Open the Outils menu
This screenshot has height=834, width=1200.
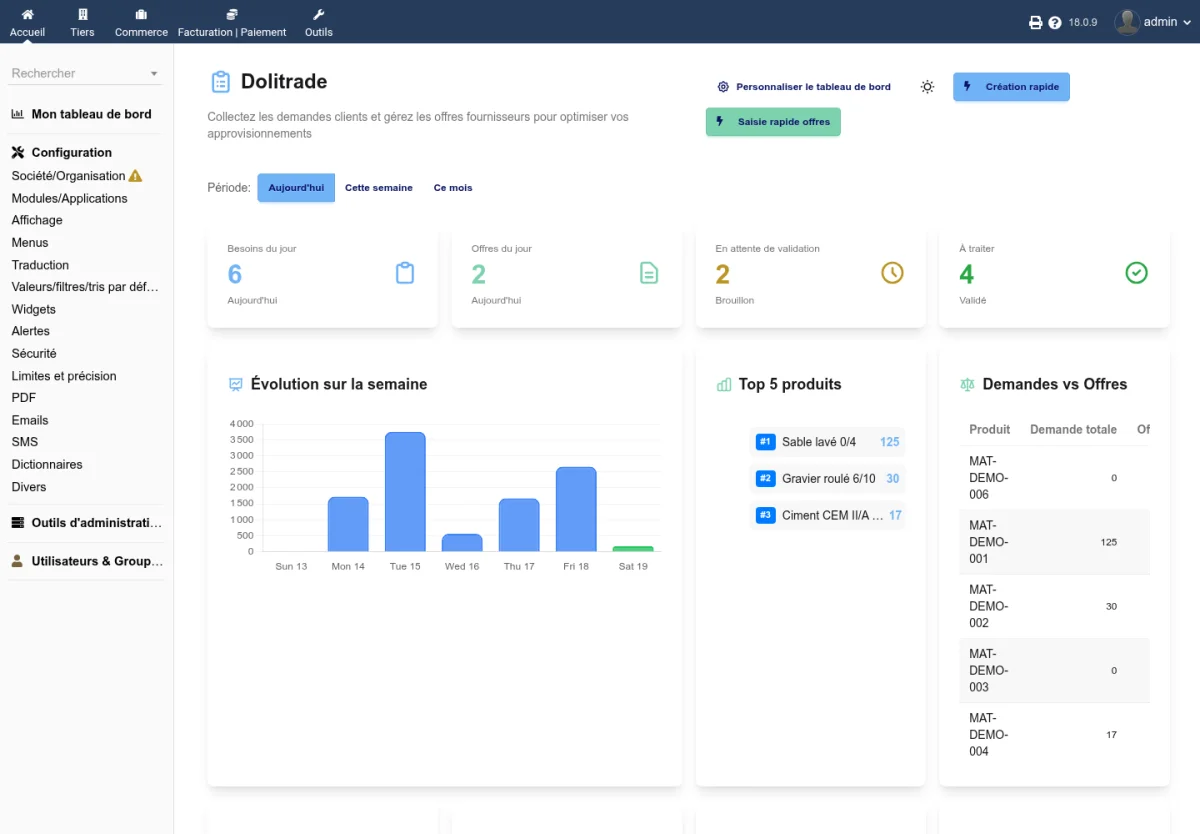click(x=319, y=22)
